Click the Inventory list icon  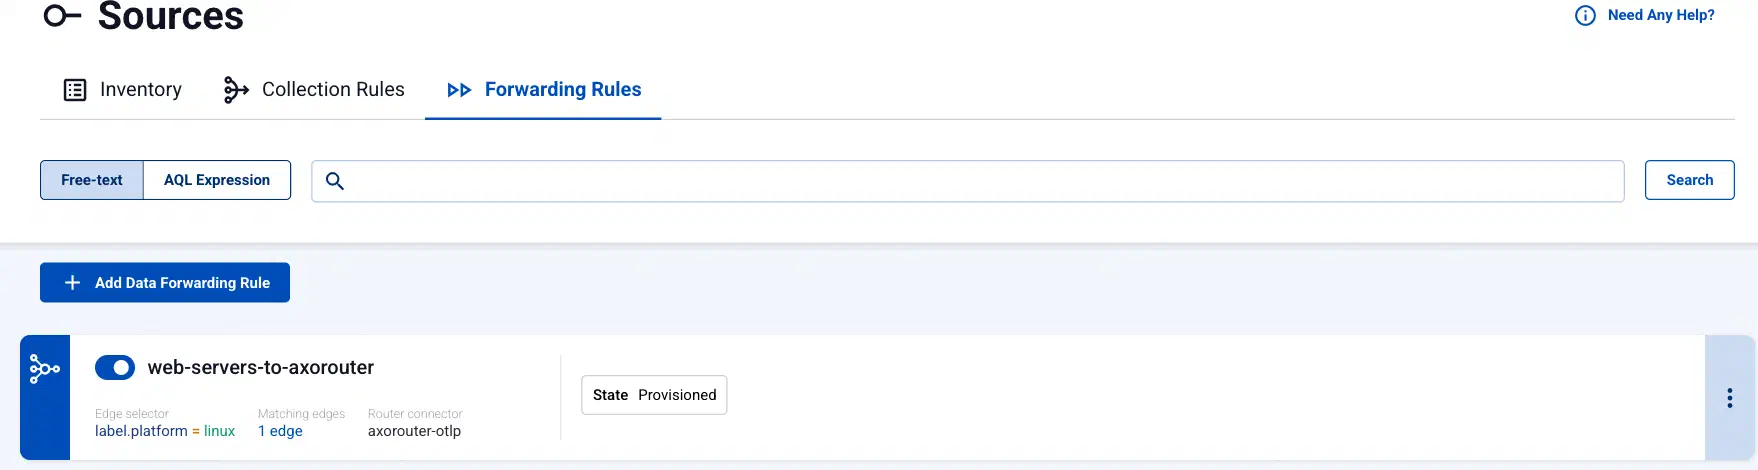point(75,90)
